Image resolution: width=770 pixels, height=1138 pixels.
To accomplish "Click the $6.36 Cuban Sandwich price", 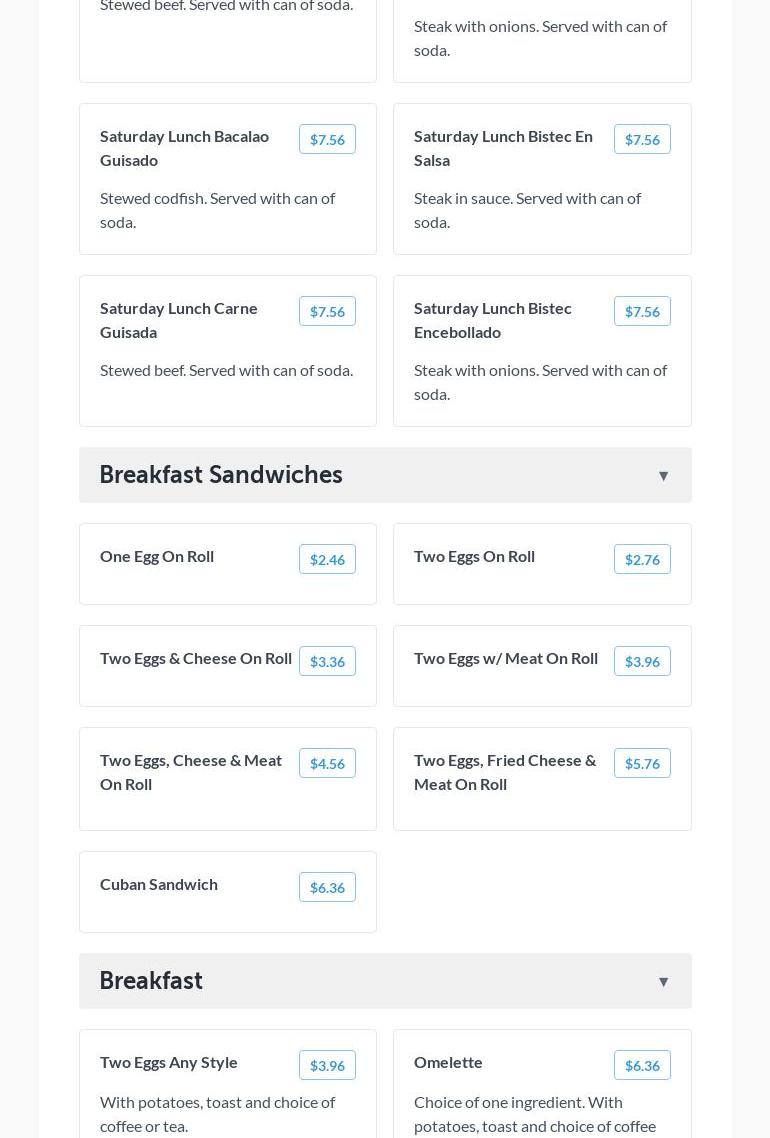I will click(327, 887).
